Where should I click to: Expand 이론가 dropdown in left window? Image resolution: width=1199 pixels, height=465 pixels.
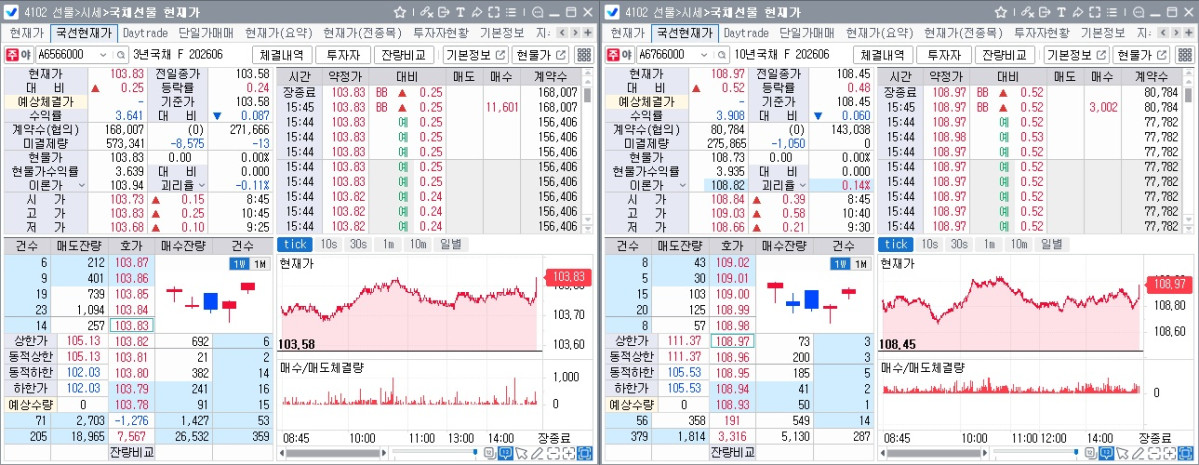pyautogui.click(x=82, y=185)
